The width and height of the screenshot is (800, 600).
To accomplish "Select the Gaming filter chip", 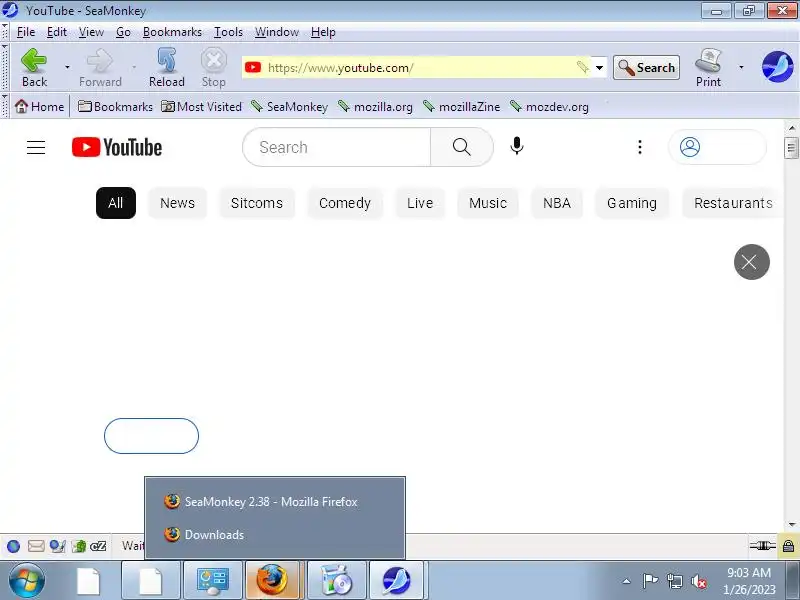I will tap(632, 203).
